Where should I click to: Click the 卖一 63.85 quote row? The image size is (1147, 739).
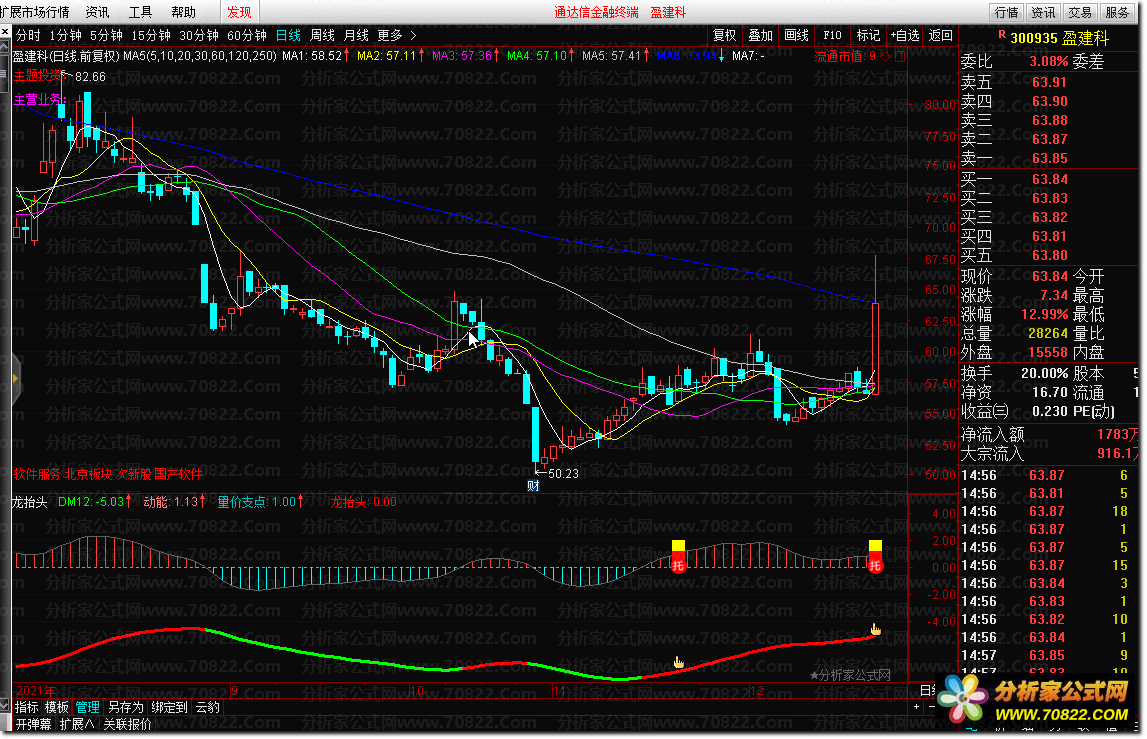click(x=1050, y=158)
